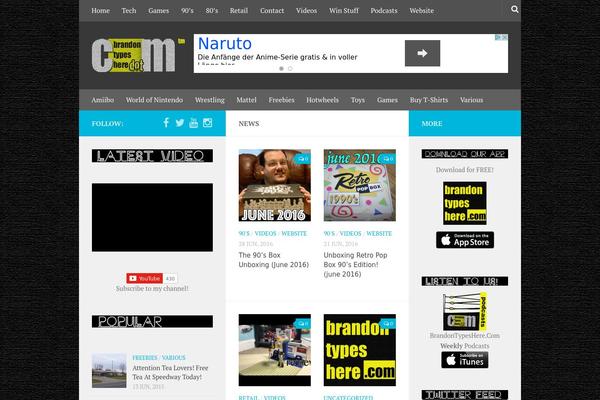Click the Naruto ad arrow button
Viewport: 600px width, 400px height.
(422, 53)
